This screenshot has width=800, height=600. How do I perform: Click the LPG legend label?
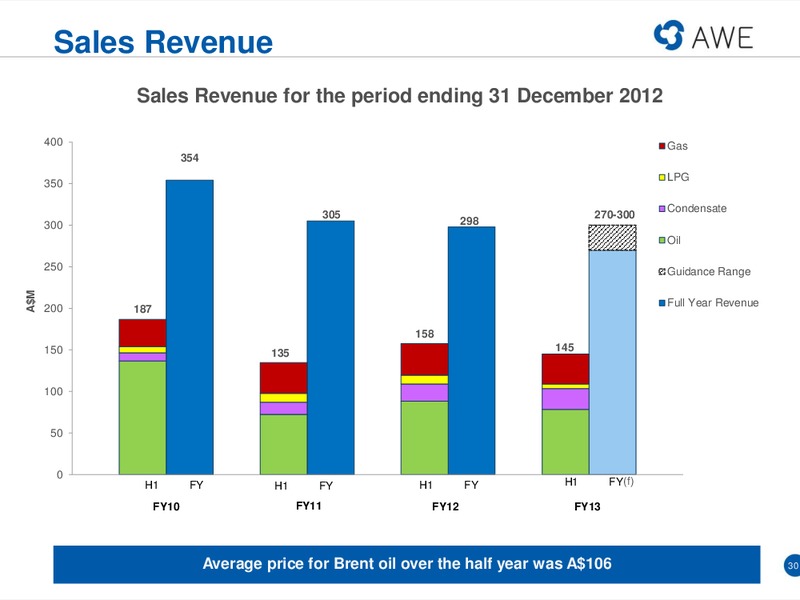click(x=678, y=177)
